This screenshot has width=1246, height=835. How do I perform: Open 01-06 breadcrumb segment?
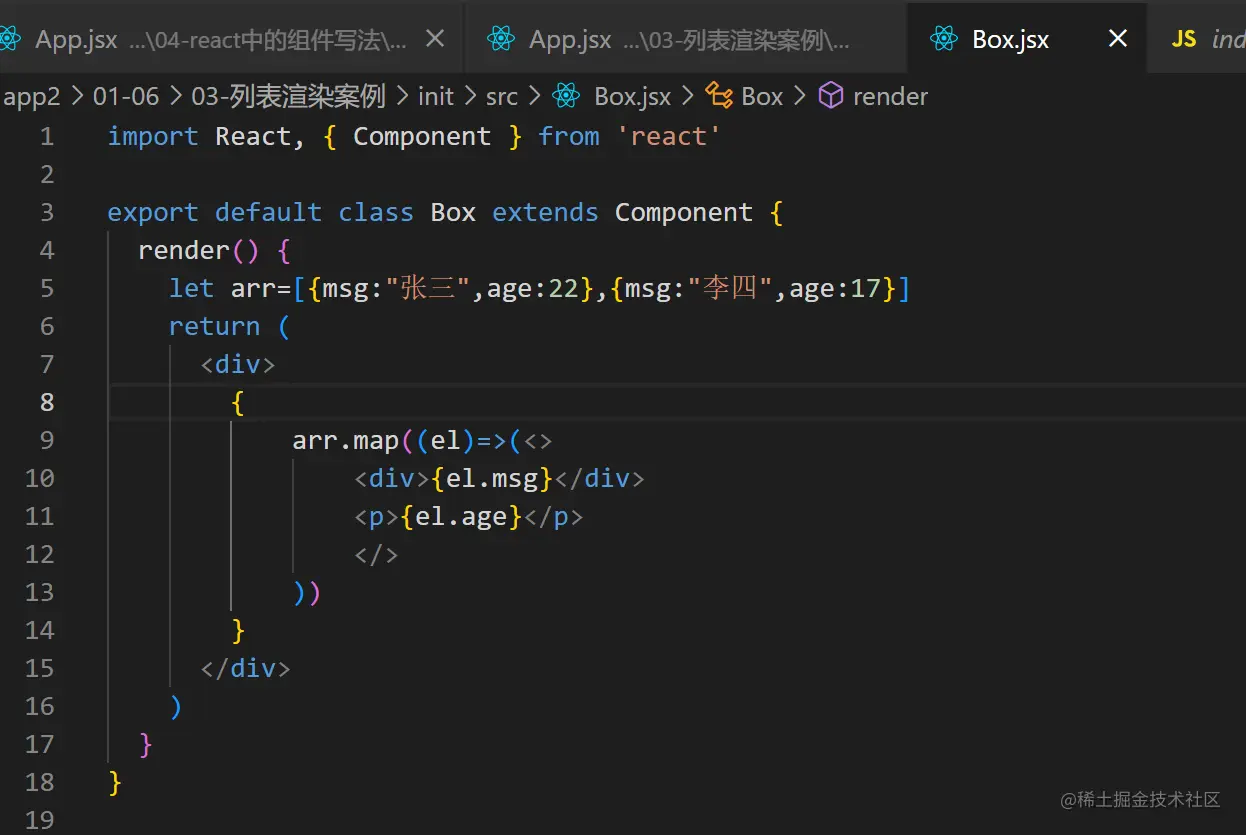pos(126,96)
